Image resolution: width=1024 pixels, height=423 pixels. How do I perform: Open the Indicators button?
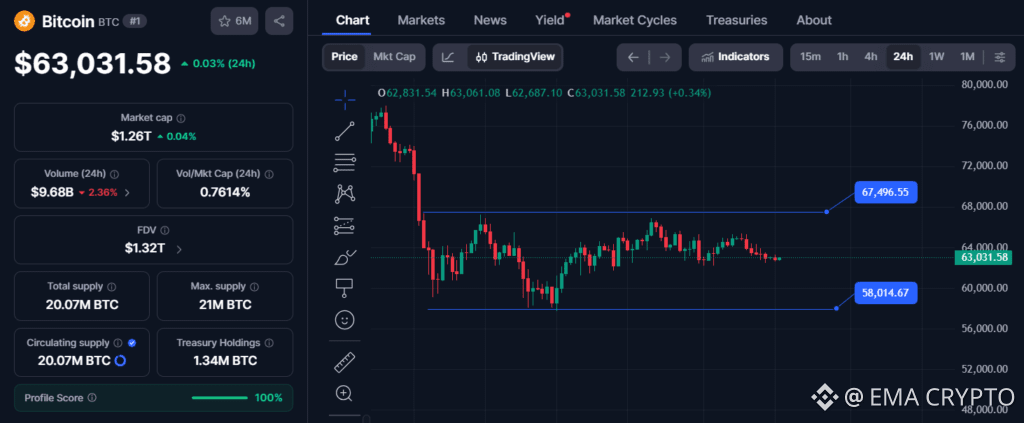(735, 57)
